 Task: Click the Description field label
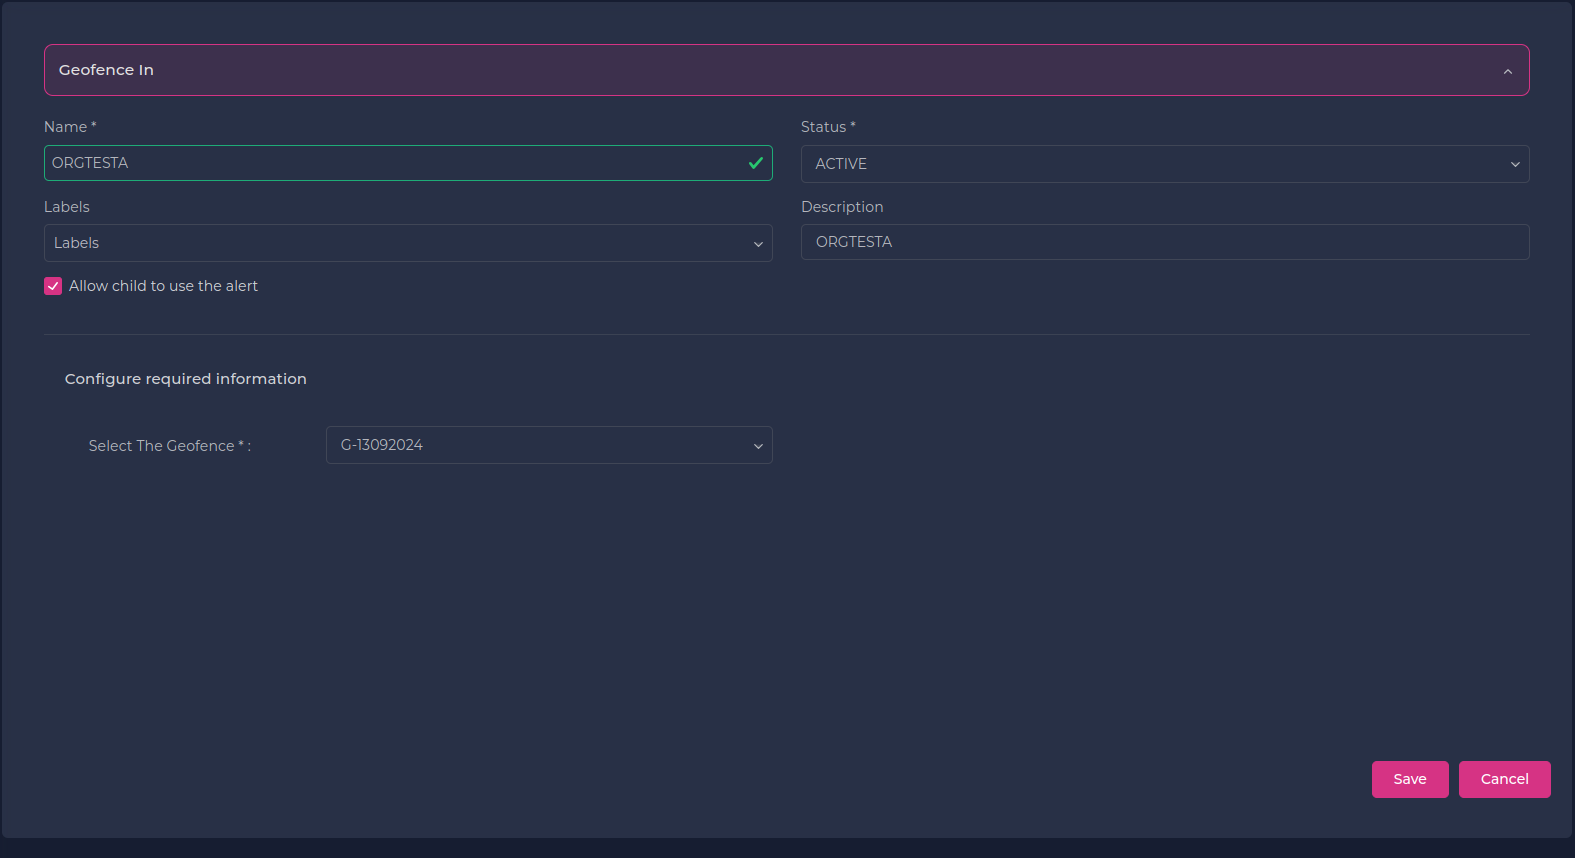tap(842, 207)
